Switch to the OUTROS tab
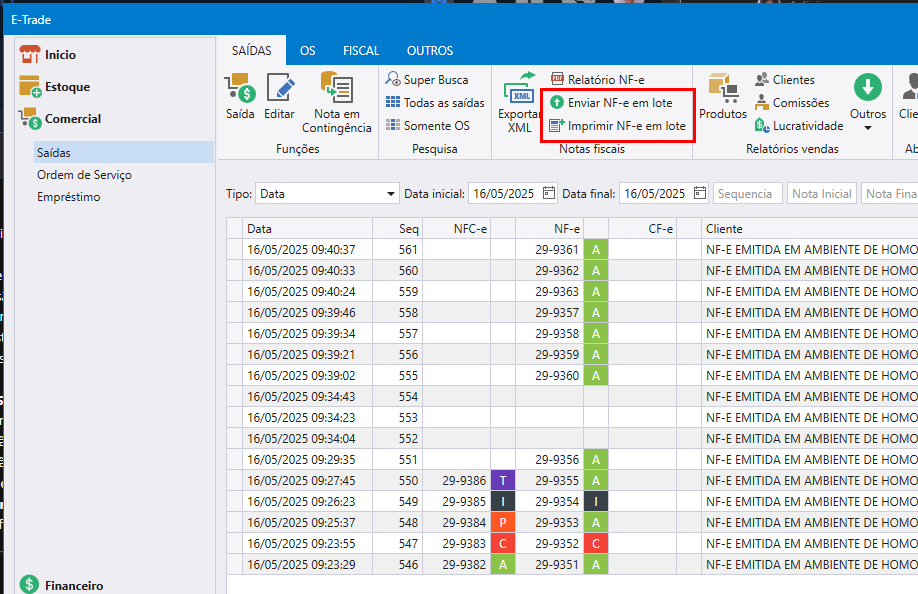 coord(430,50)
